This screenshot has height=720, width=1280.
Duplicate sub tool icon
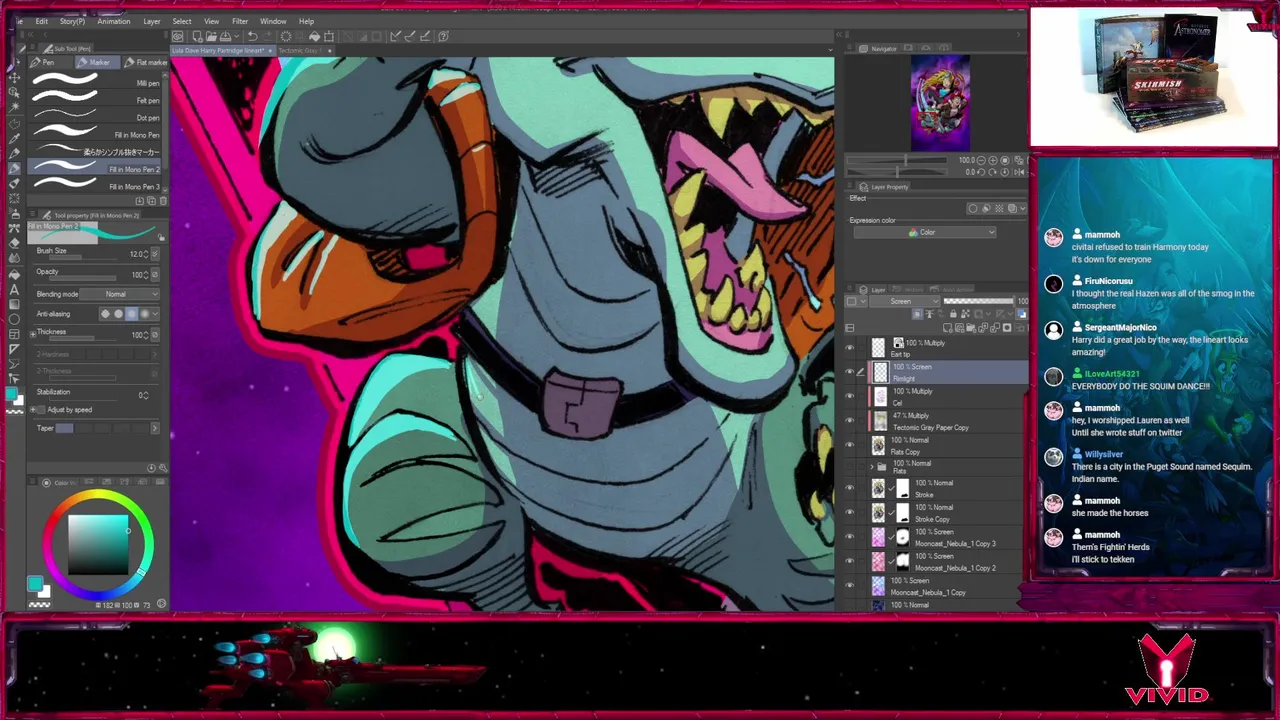coord(151,201)
